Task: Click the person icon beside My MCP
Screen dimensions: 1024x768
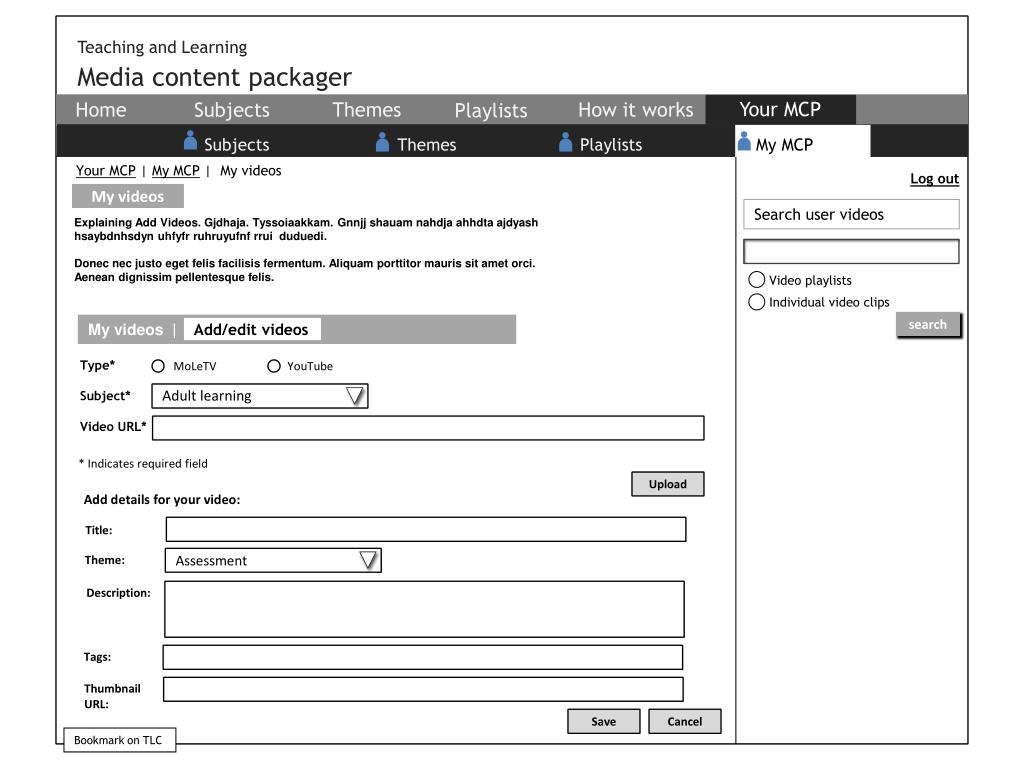Action: click(744, 141)
